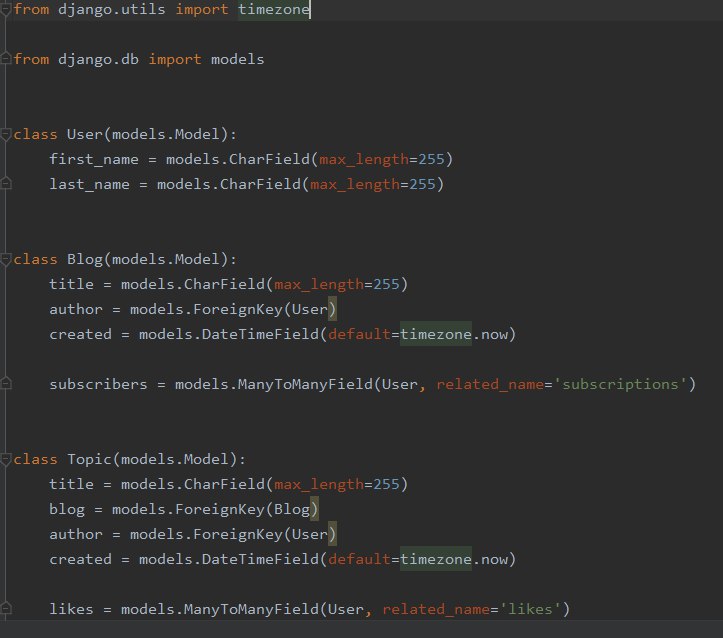Screen dimensions: 723x638
Task: Click 'first_name' field name
Action: pos(94,160)
